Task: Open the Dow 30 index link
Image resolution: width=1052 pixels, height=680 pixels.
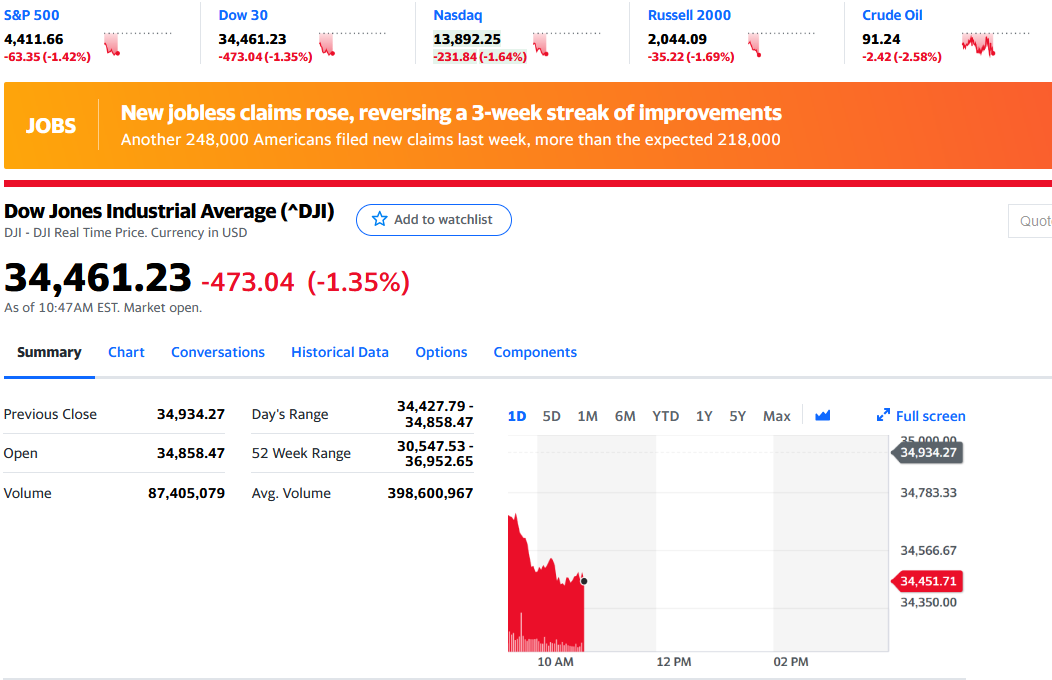Action: point(243,15)
